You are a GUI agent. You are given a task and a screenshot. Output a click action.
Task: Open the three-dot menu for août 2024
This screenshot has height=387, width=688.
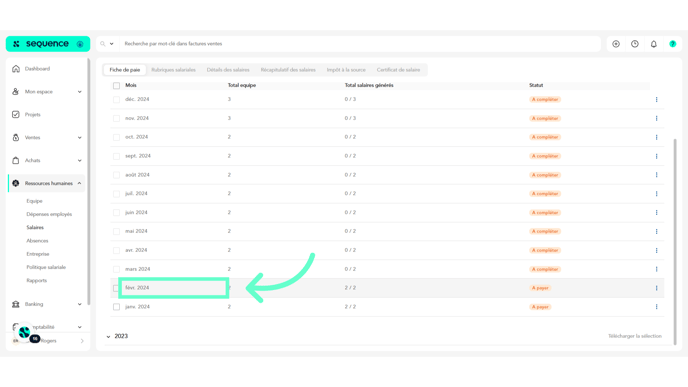[x=656, y=175]
